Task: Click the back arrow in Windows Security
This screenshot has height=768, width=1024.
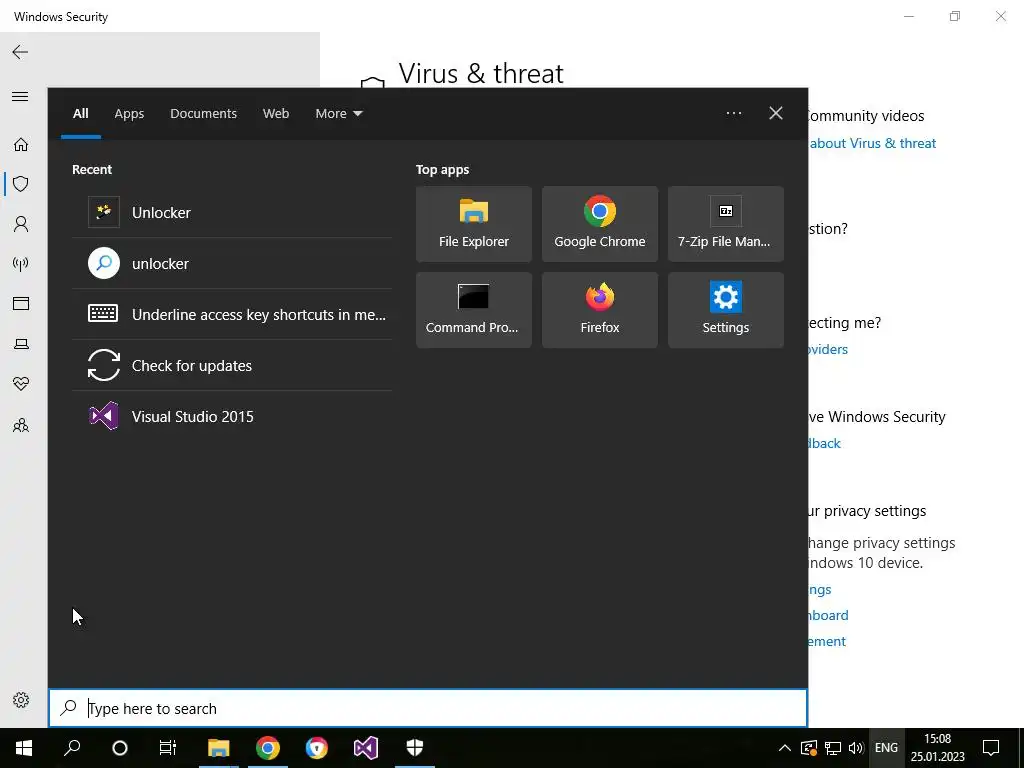Action: (20, 52)
